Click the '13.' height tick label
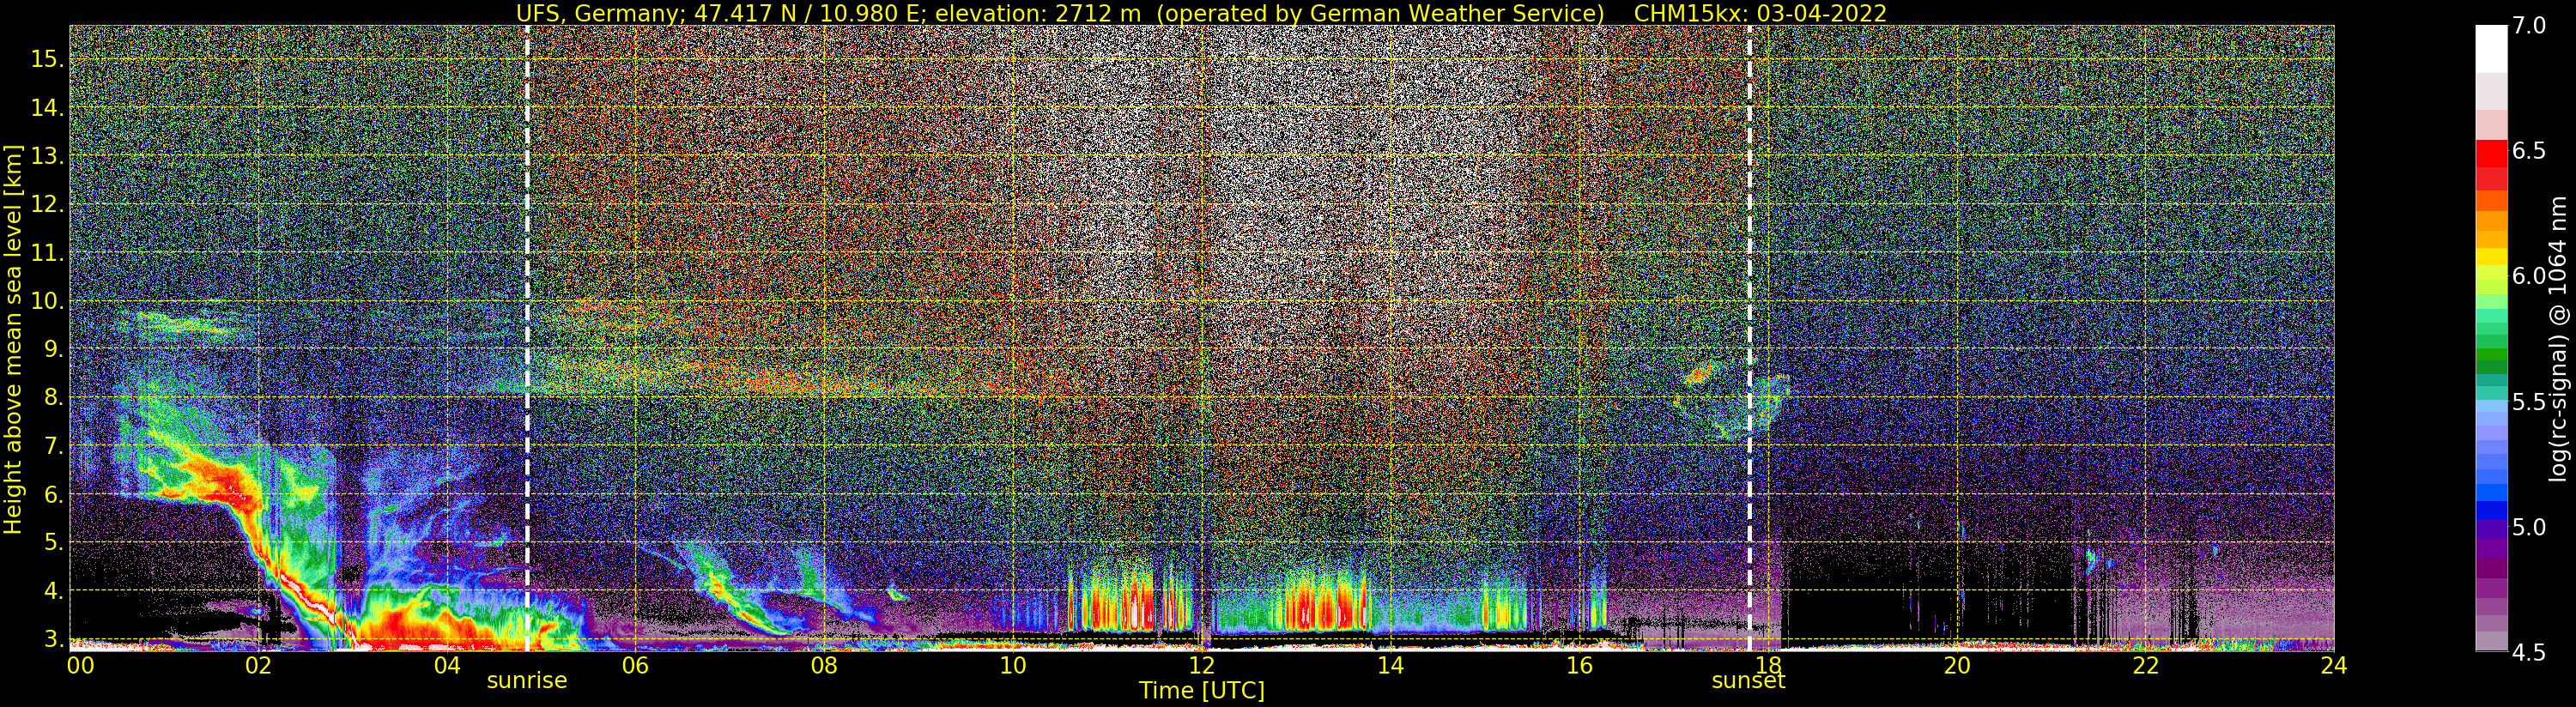This screenshot has width=2576, height=707. (48, 156)
